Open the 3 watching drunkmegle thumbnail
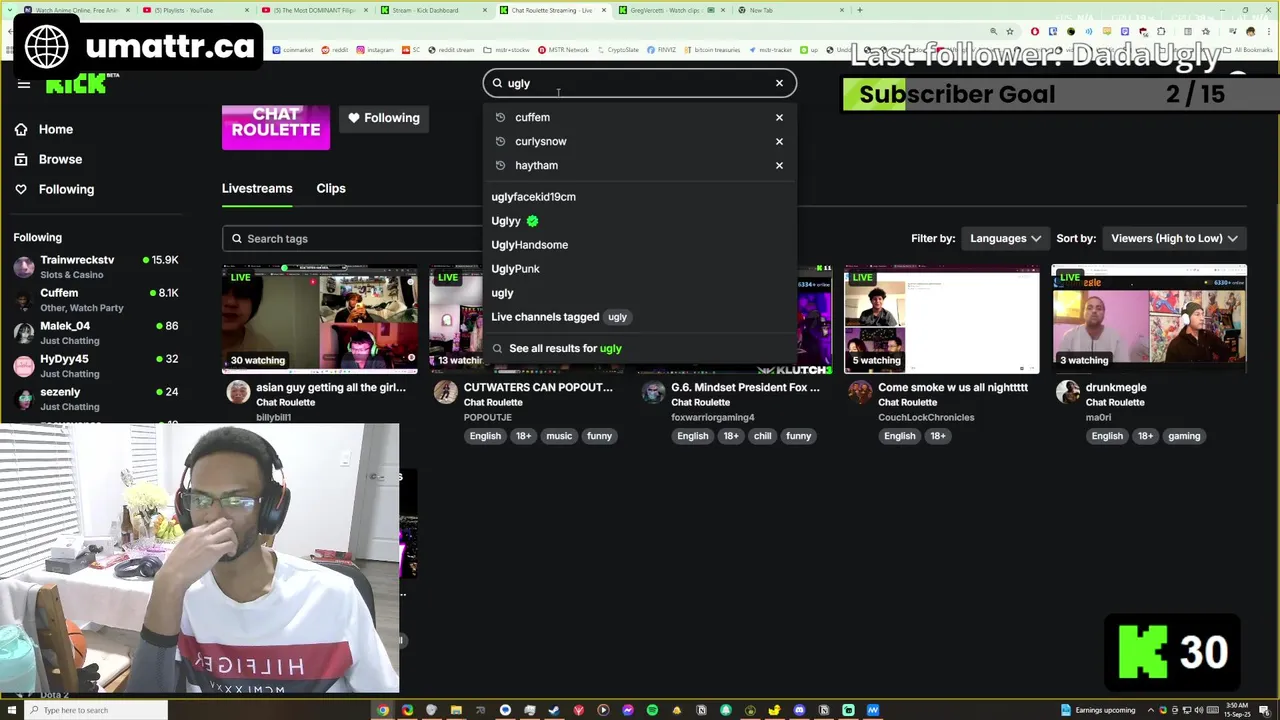Viewport: 1280px width, 720px height. [1149, 319]
